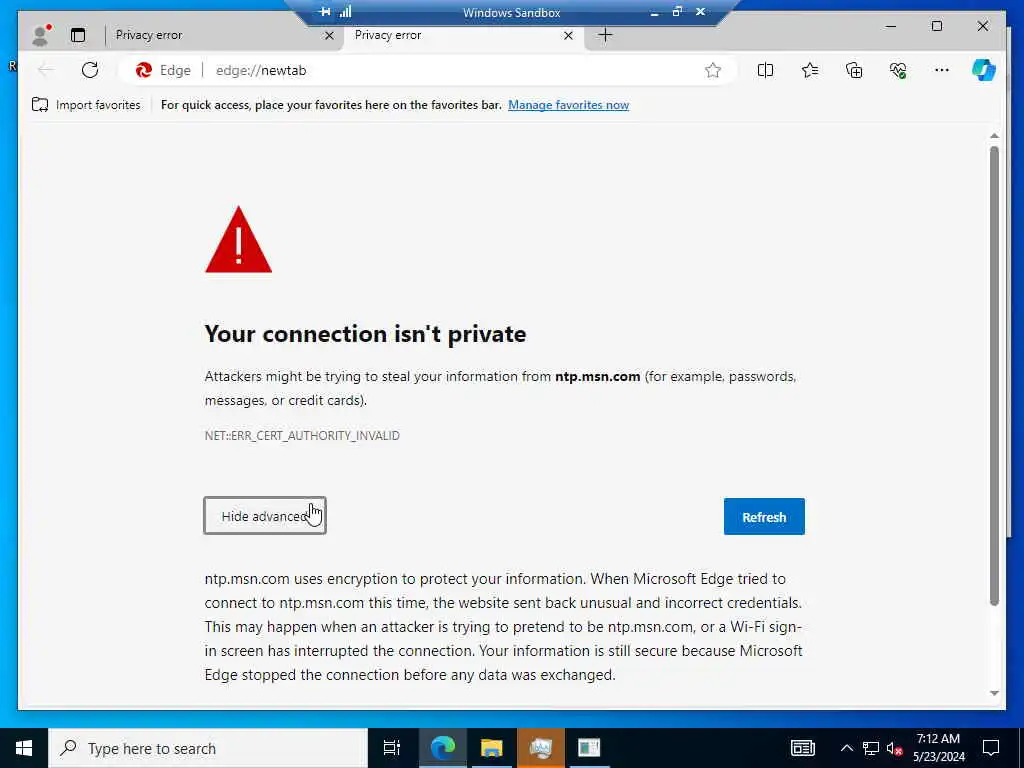Viewport: 1024px width, 768px height.
Task: Click the vertical scrollbar thumb
Action: (994, 376)
